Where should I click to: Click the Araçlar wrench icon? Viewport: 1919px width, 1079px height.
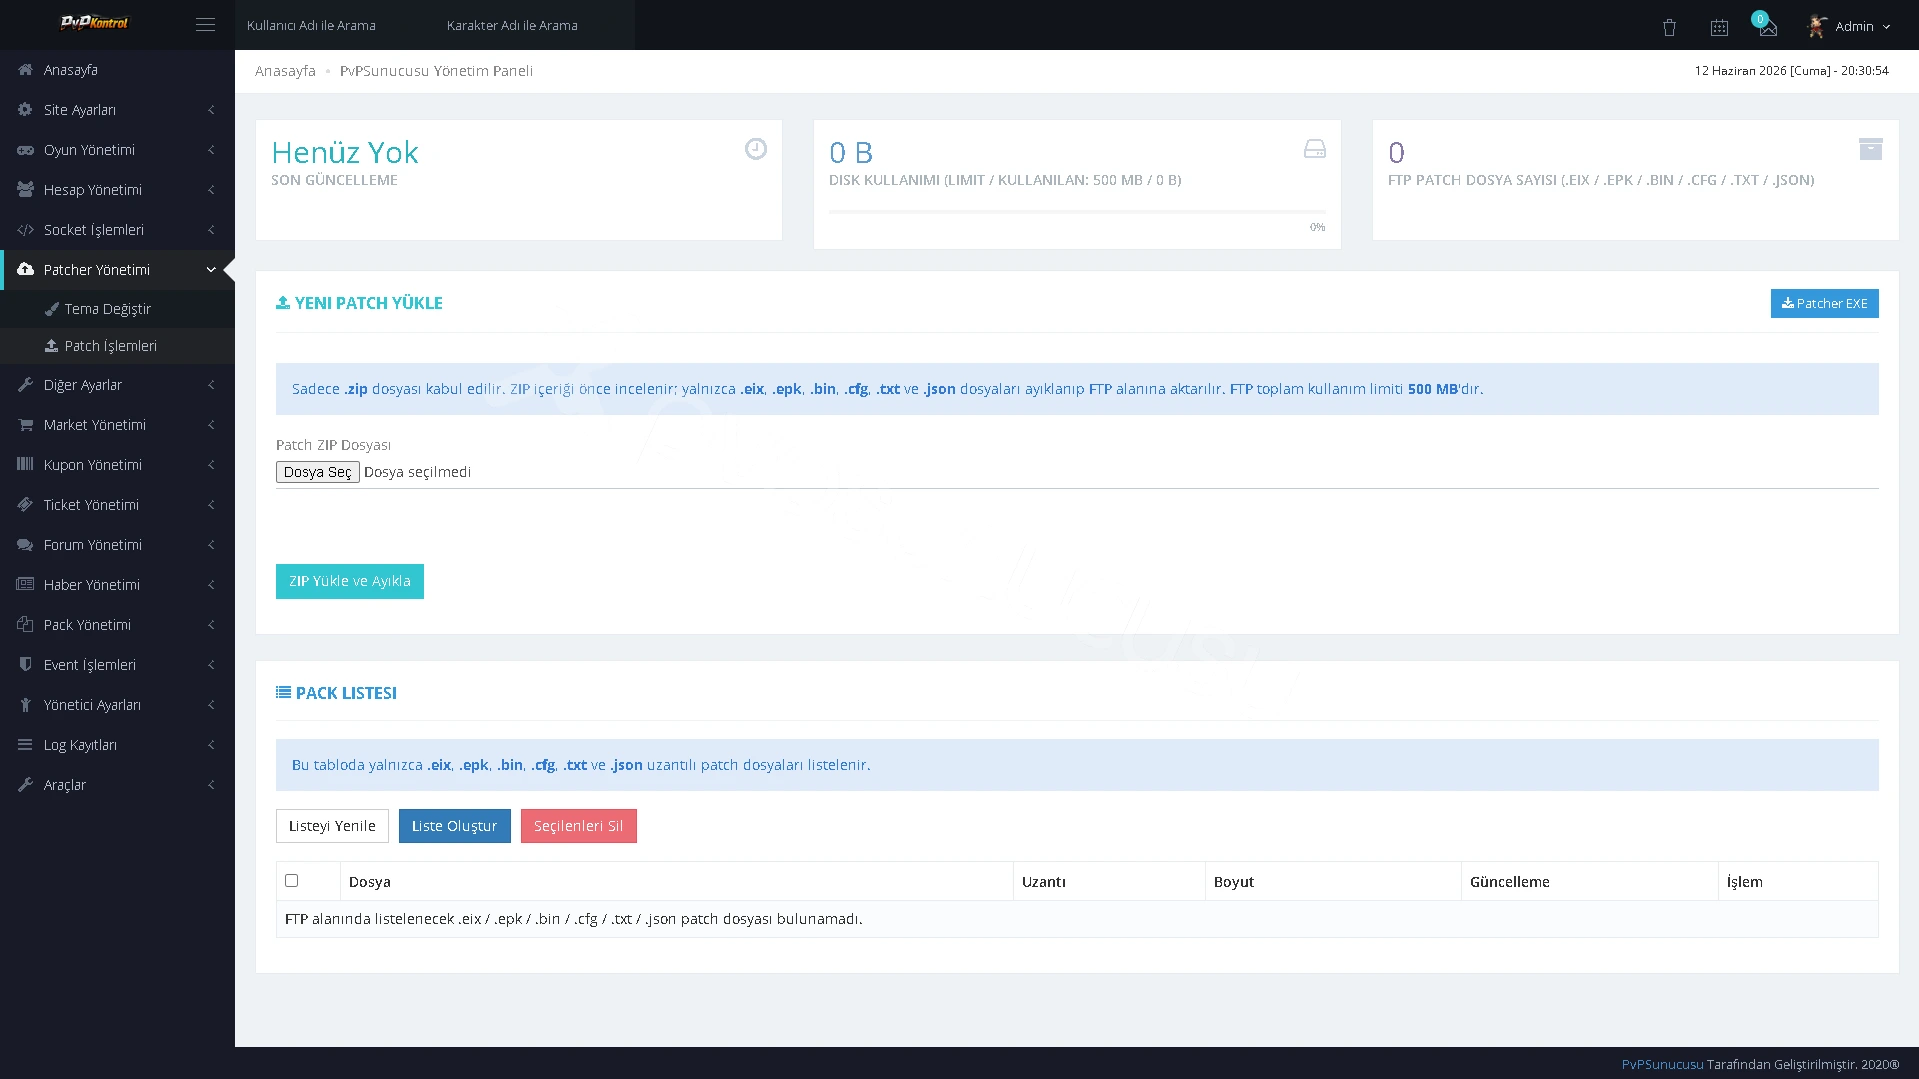coord(25,785)
